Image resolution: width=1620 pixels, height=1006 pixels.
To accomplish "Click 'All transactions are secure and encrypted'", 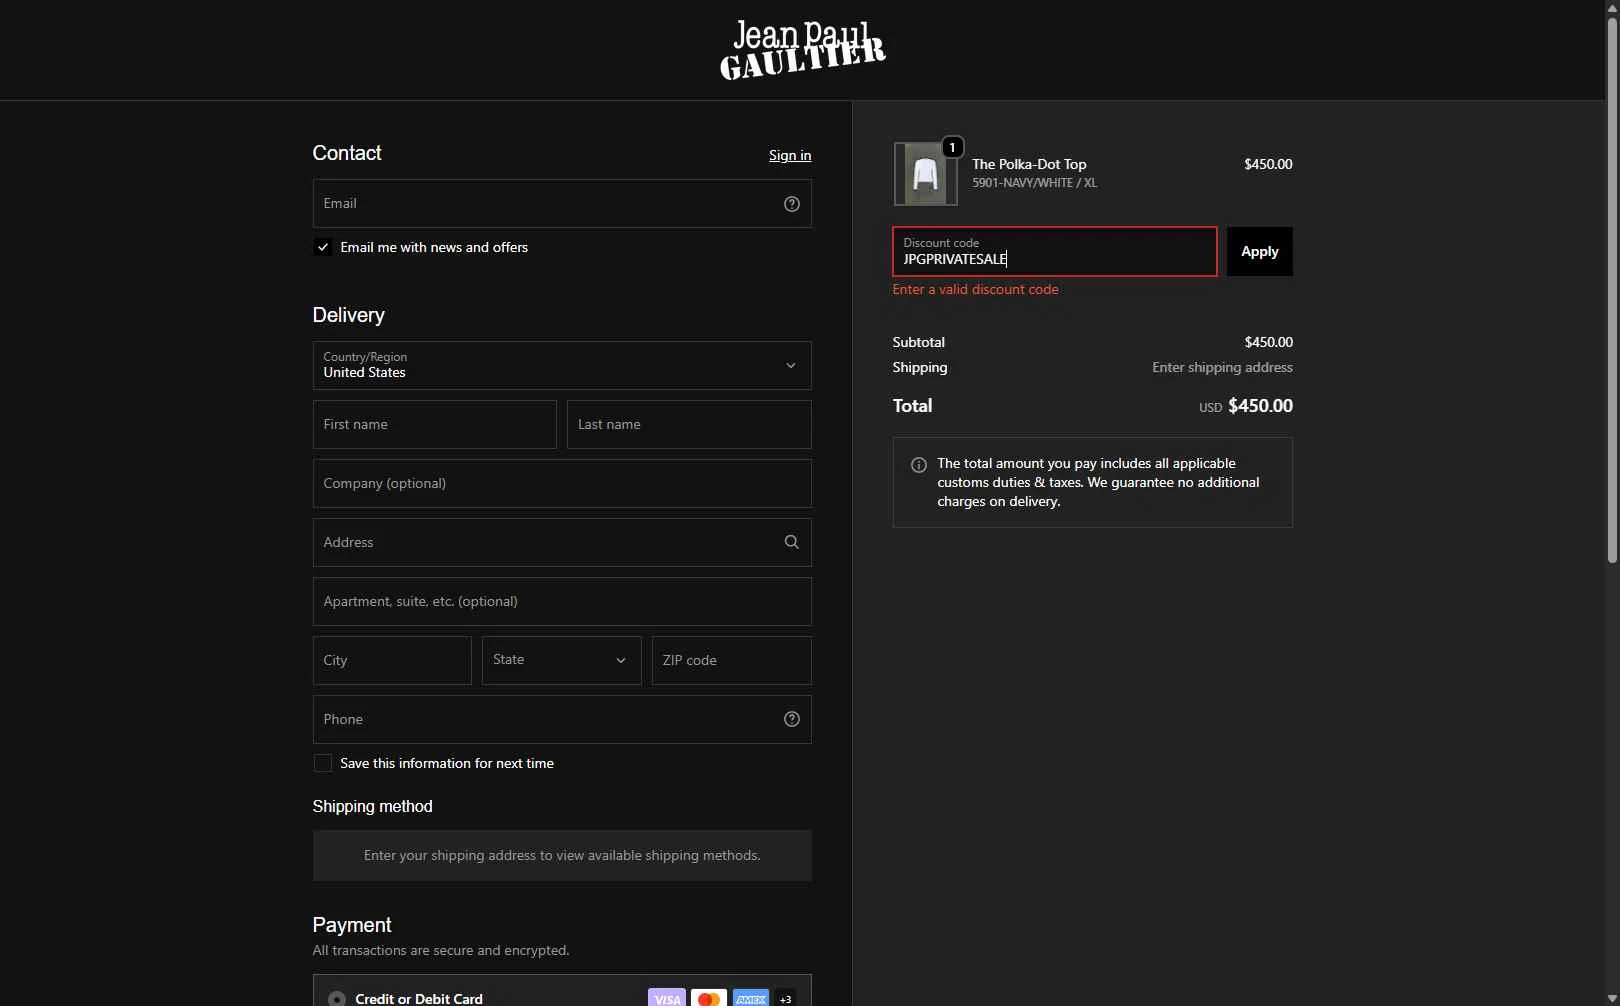I will pyautogui.click(x=441, y=950).
